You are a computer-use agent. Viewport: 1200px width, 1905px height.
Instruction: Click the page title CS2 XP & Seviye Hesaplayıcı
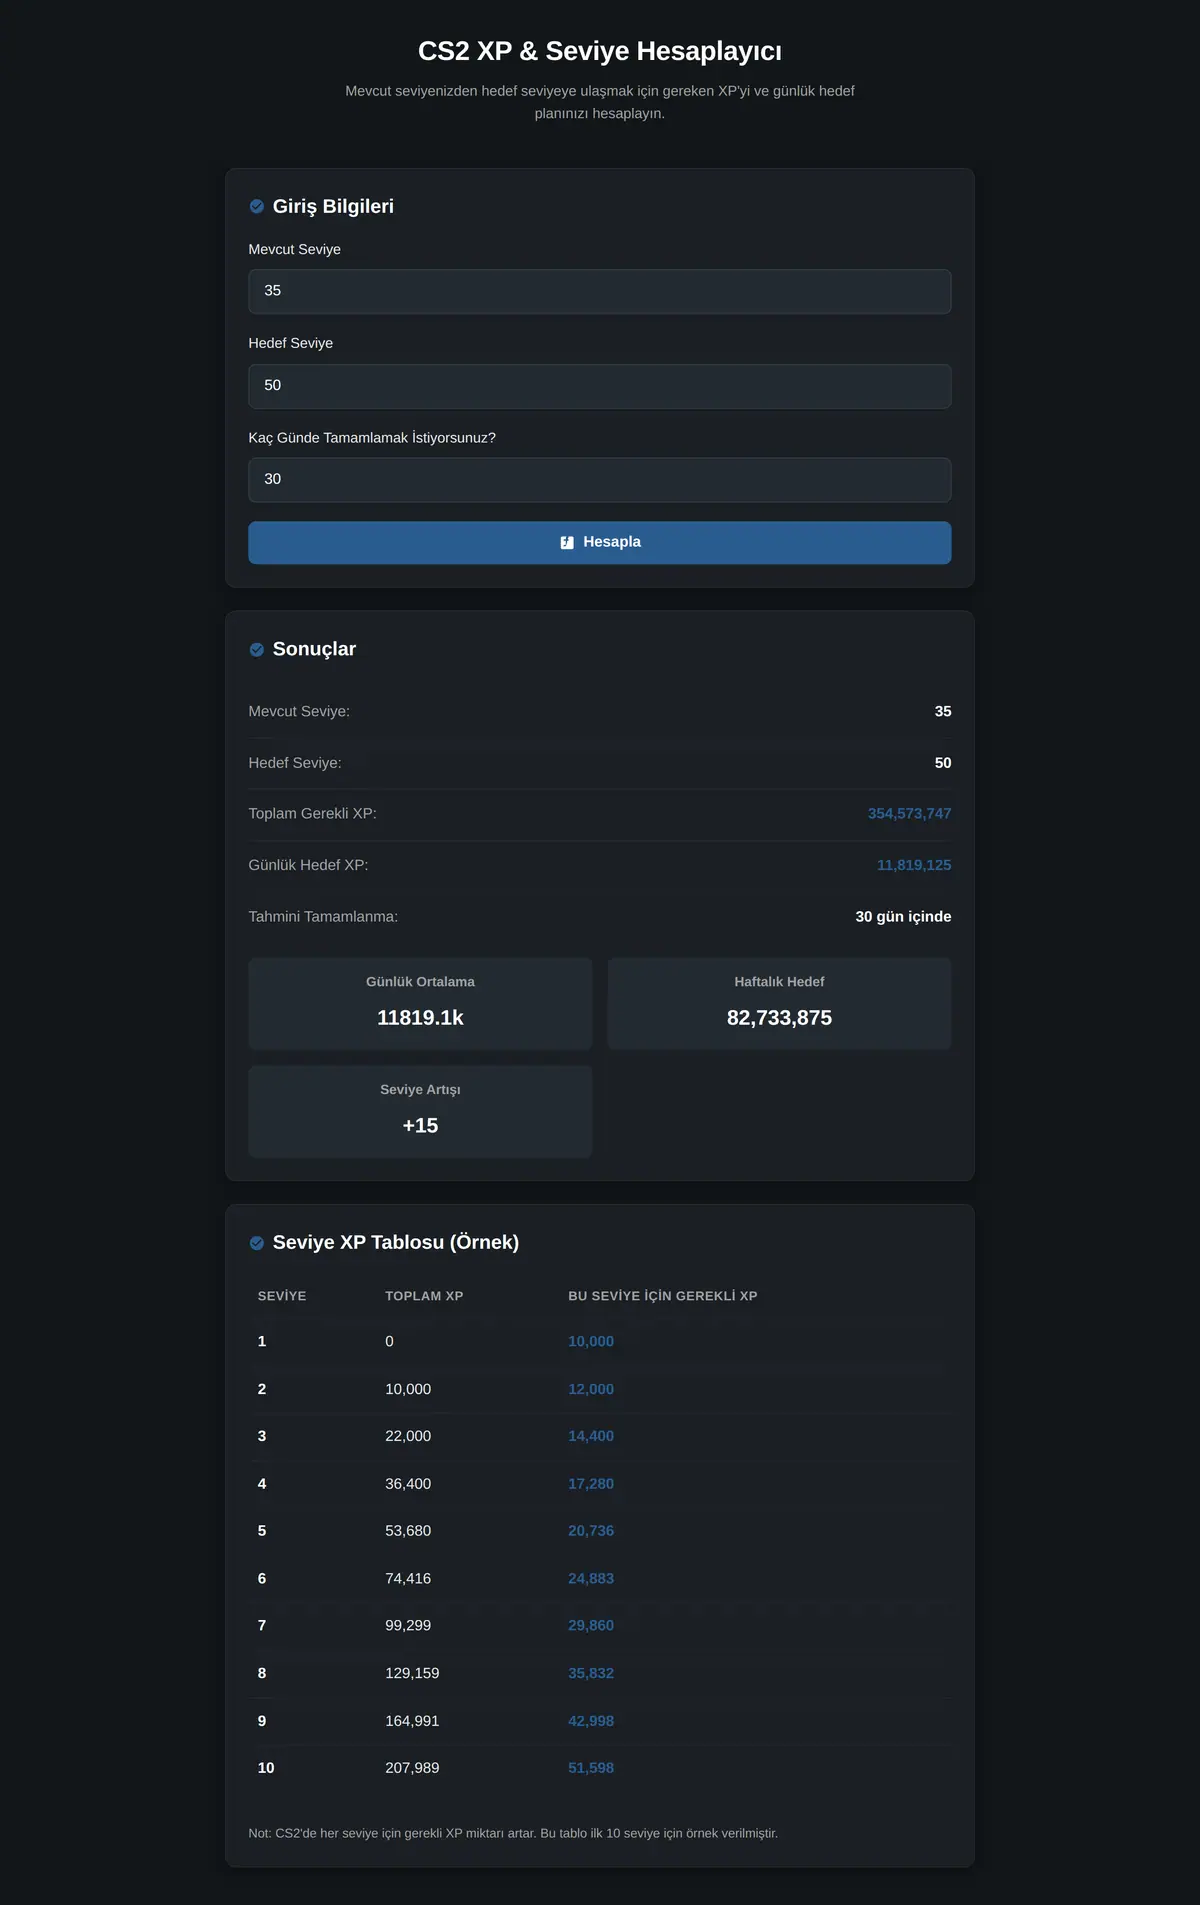coord(600,51)
